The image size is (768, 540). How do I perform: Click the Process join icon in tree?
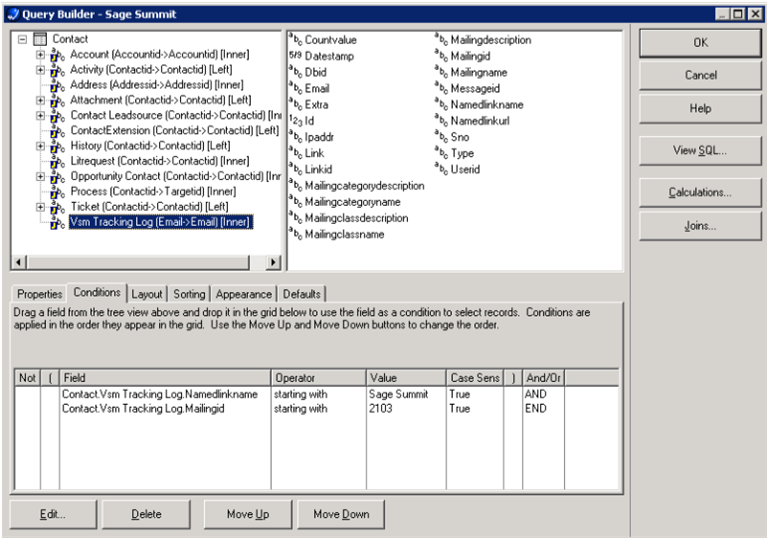point(57,192)
